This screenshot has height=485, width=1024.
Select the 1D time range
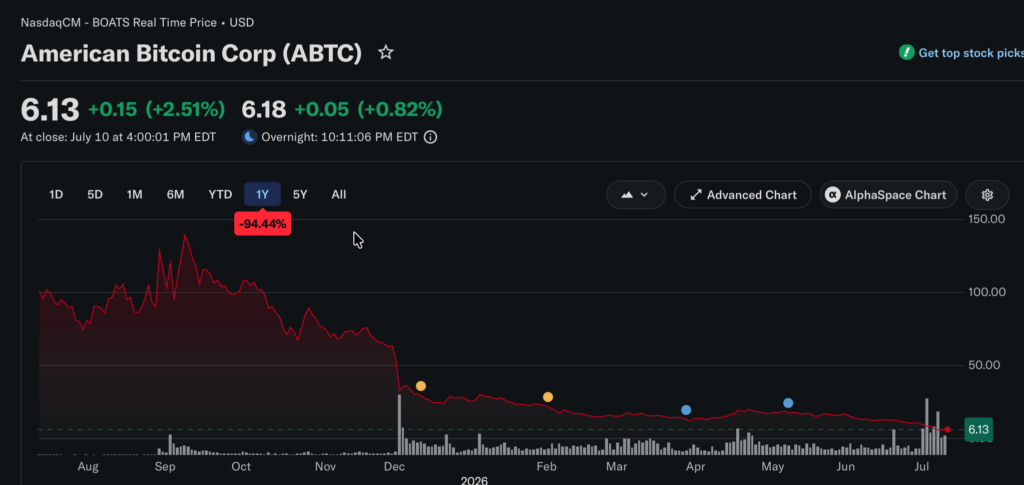(x=56, y=195)
